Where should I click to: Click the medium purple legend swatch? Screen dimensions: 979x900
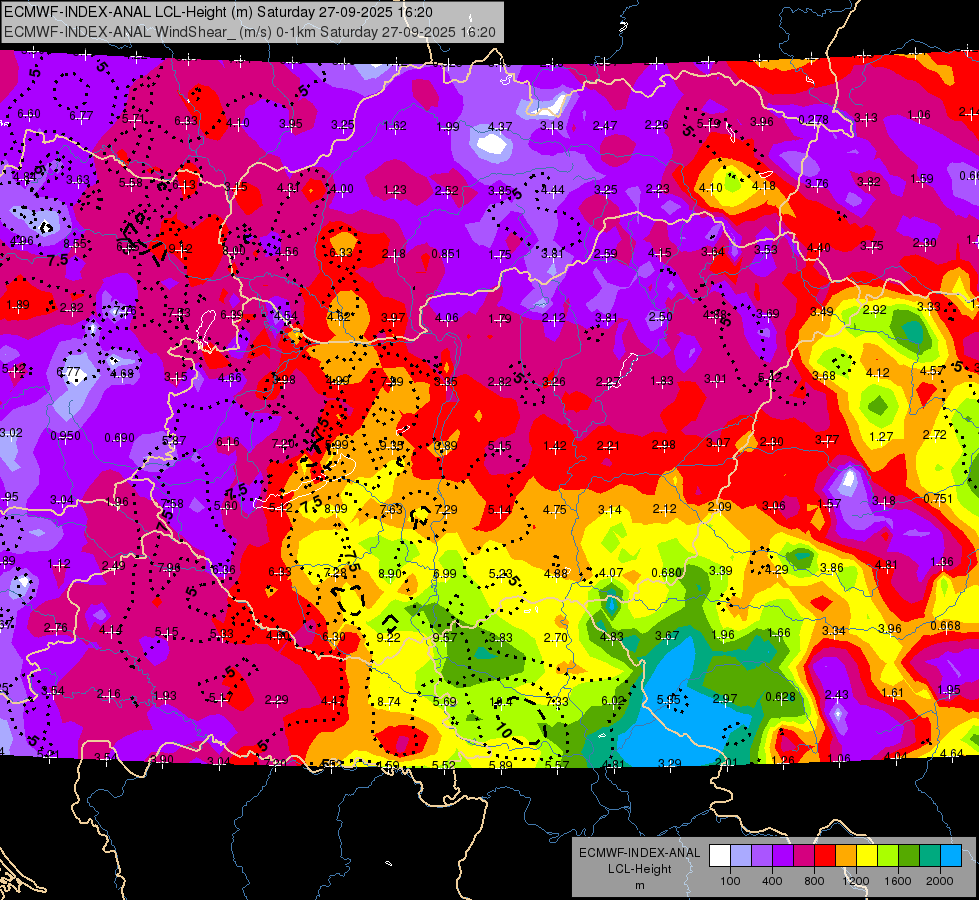pyautogui.click(x=762, y=856)
